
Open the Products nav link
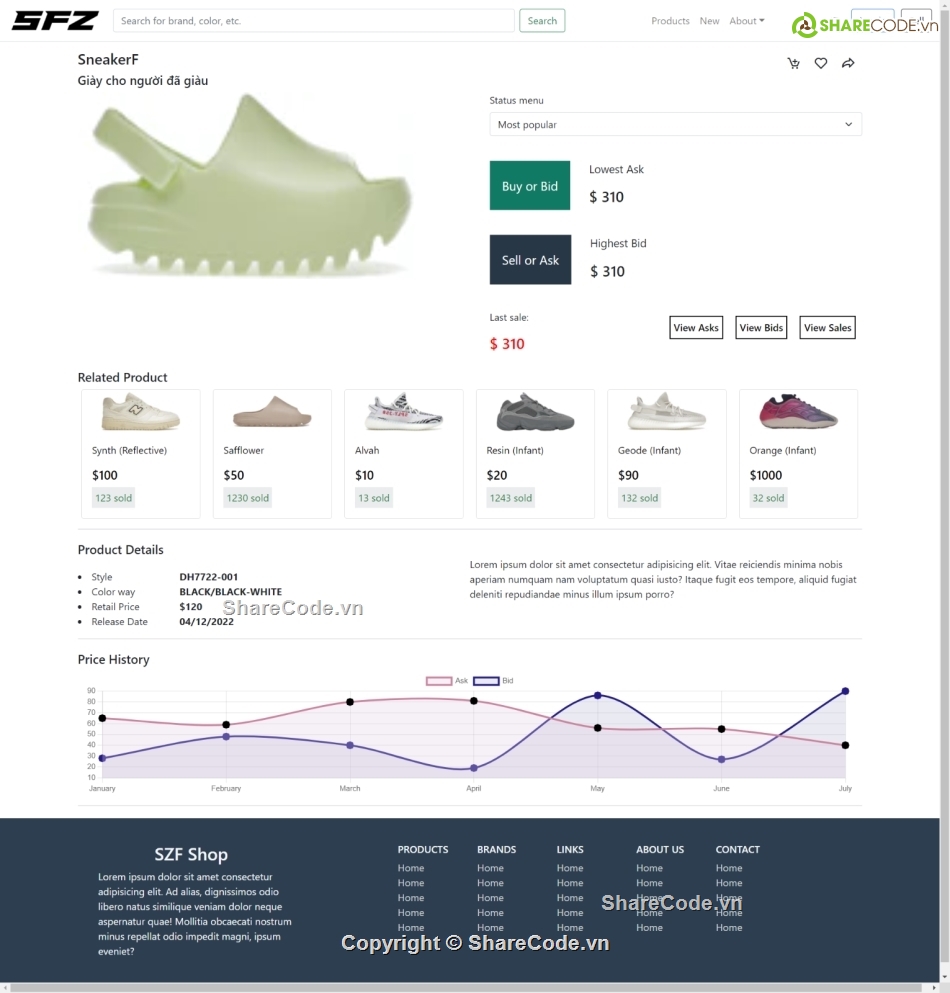[x=670, y=21]
